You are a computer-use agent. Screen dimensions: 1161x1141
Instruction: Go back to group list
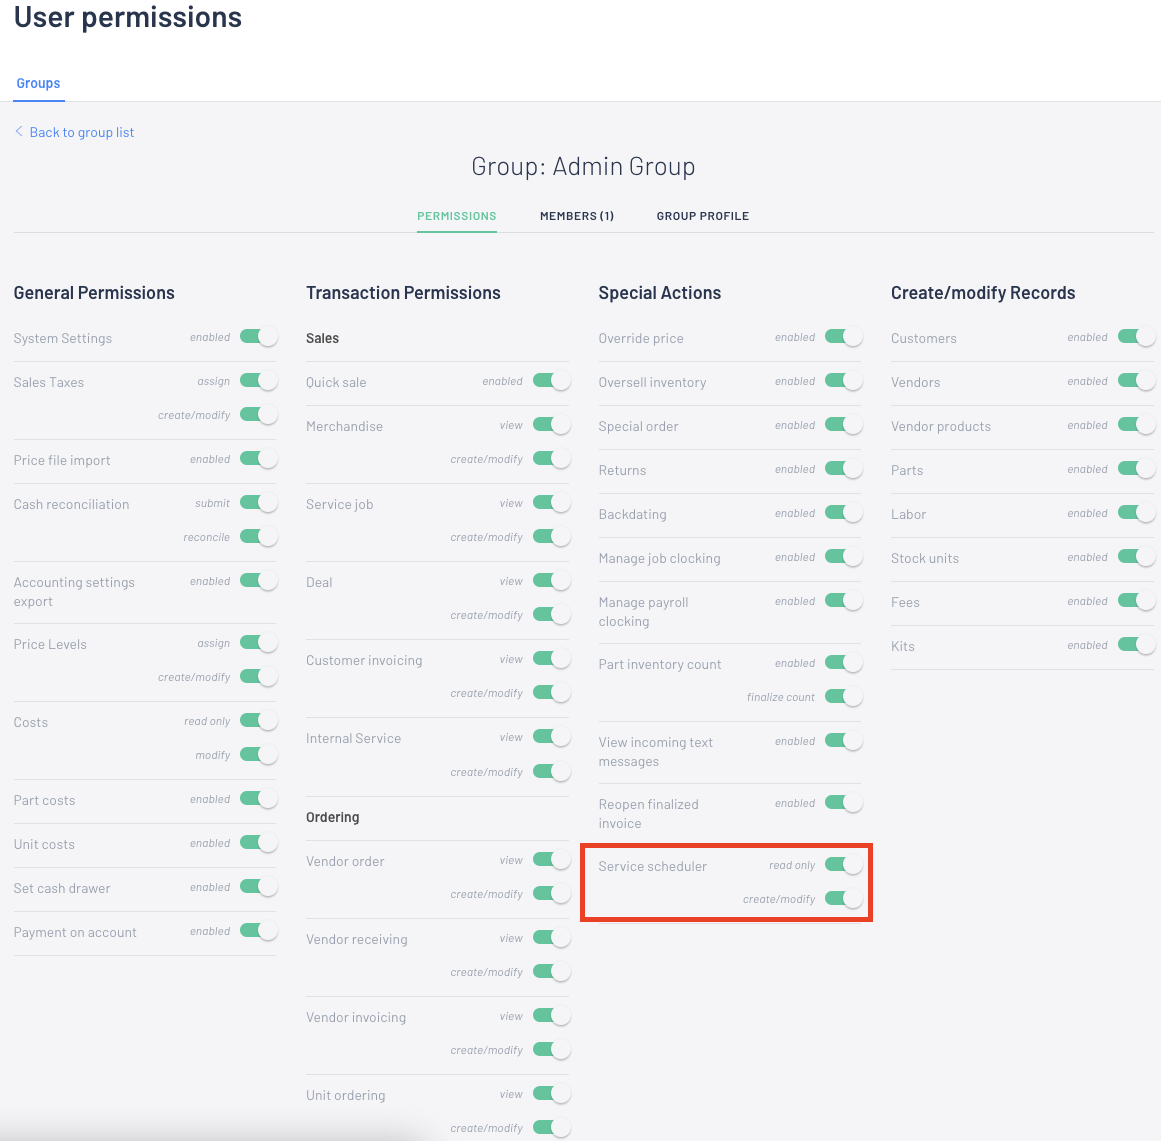point(74,132)
